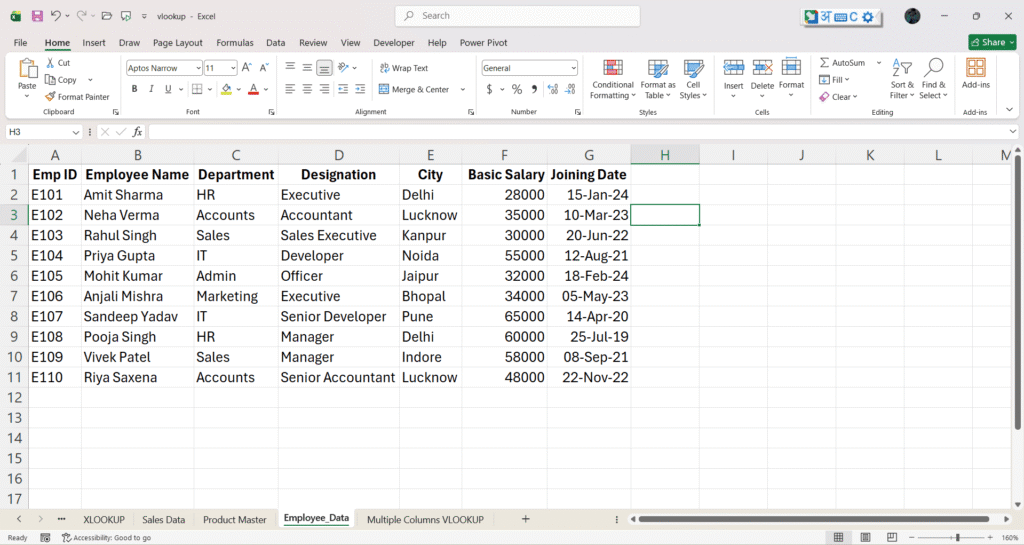The width and height of the screenshot is (1024, 545).
Task: Click the Insert cells icon
Action: [733, 67]
